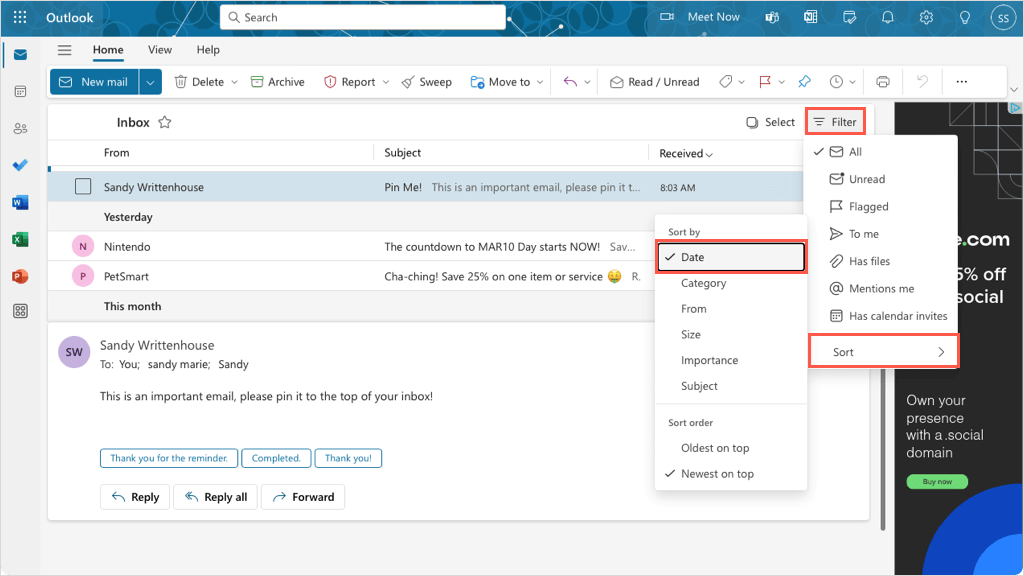The height and width of the screenshot is (576, 1024).
Task: Click the Print icon in toolbar
Action: click(883, 82)
